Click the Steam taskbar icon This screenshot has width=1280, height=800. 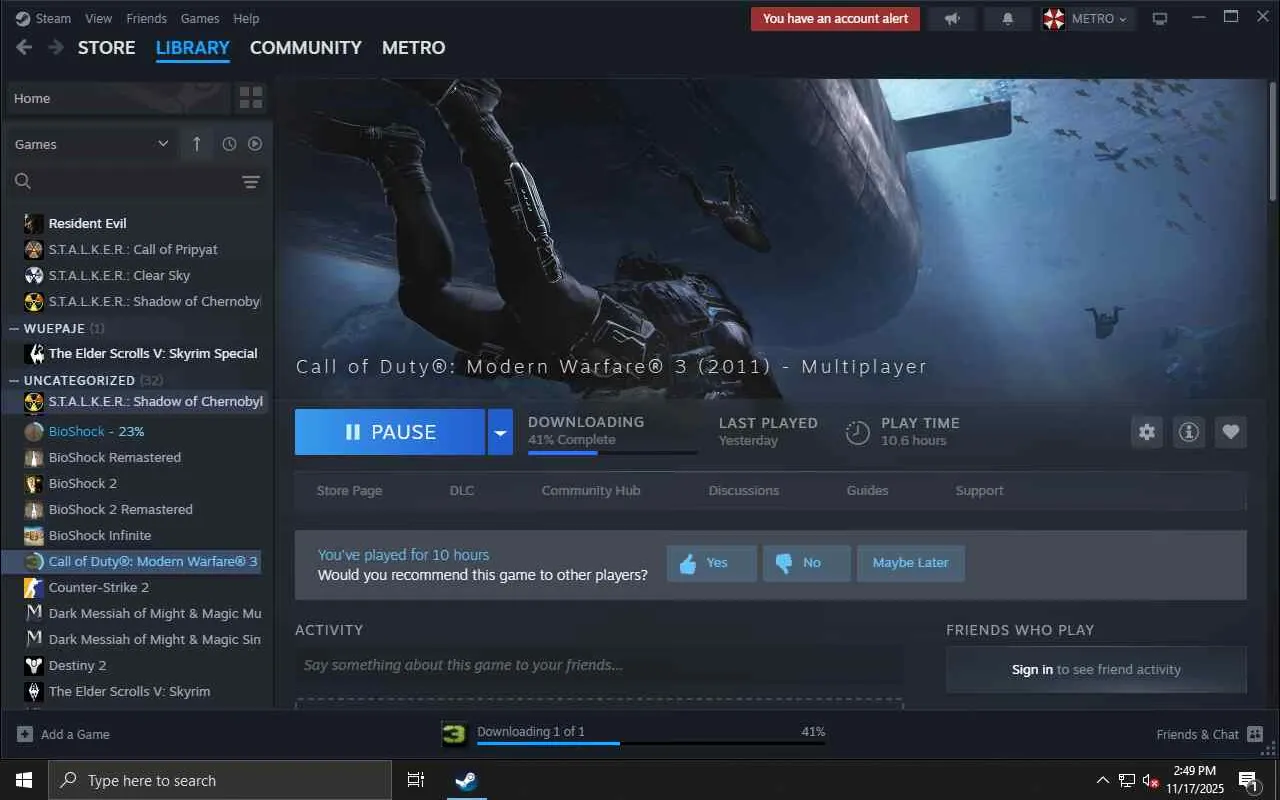coord(466,780)
